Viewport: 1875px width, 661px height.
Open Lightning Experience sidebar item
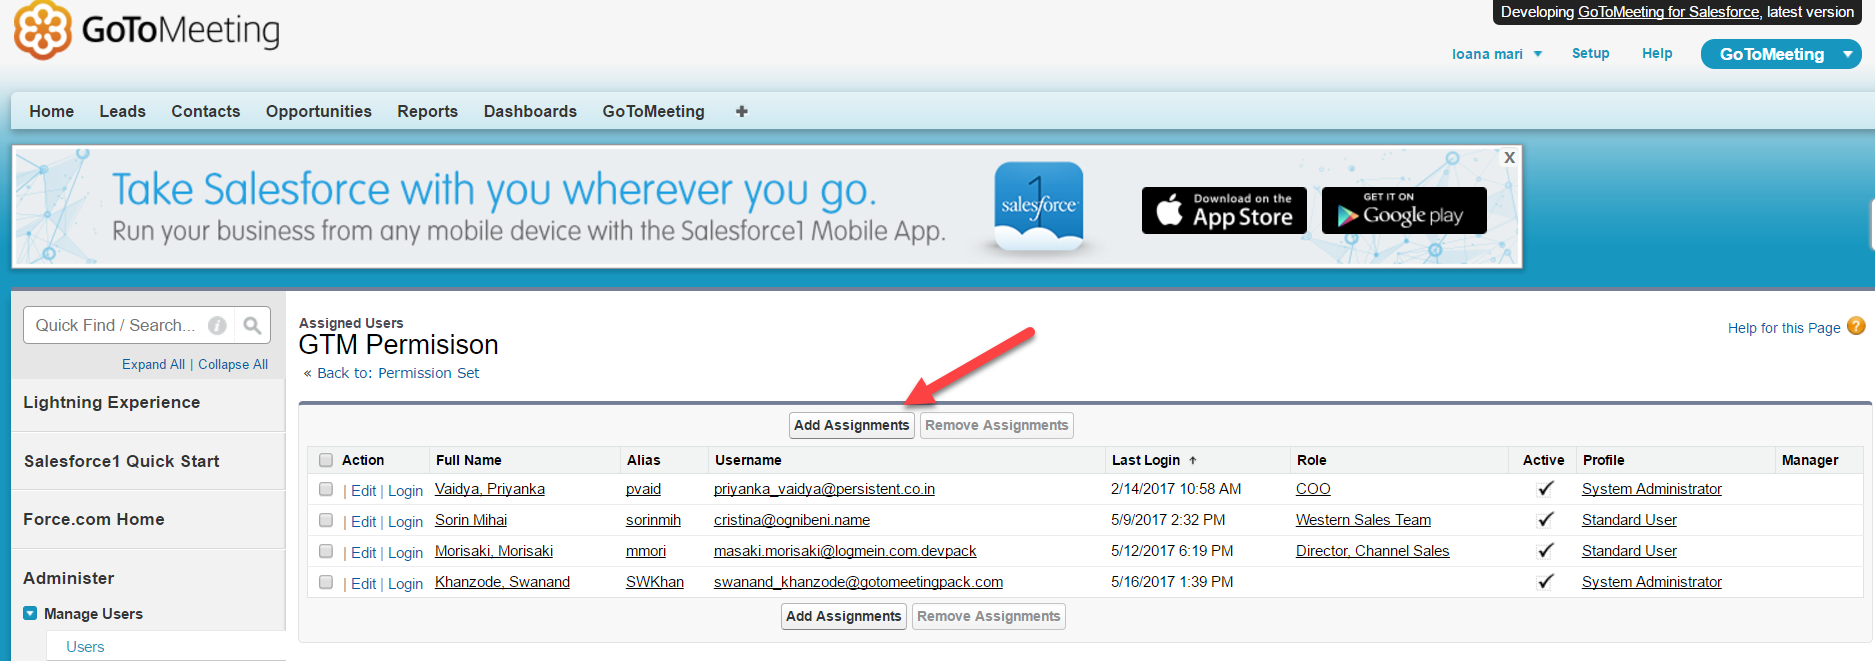112,402
